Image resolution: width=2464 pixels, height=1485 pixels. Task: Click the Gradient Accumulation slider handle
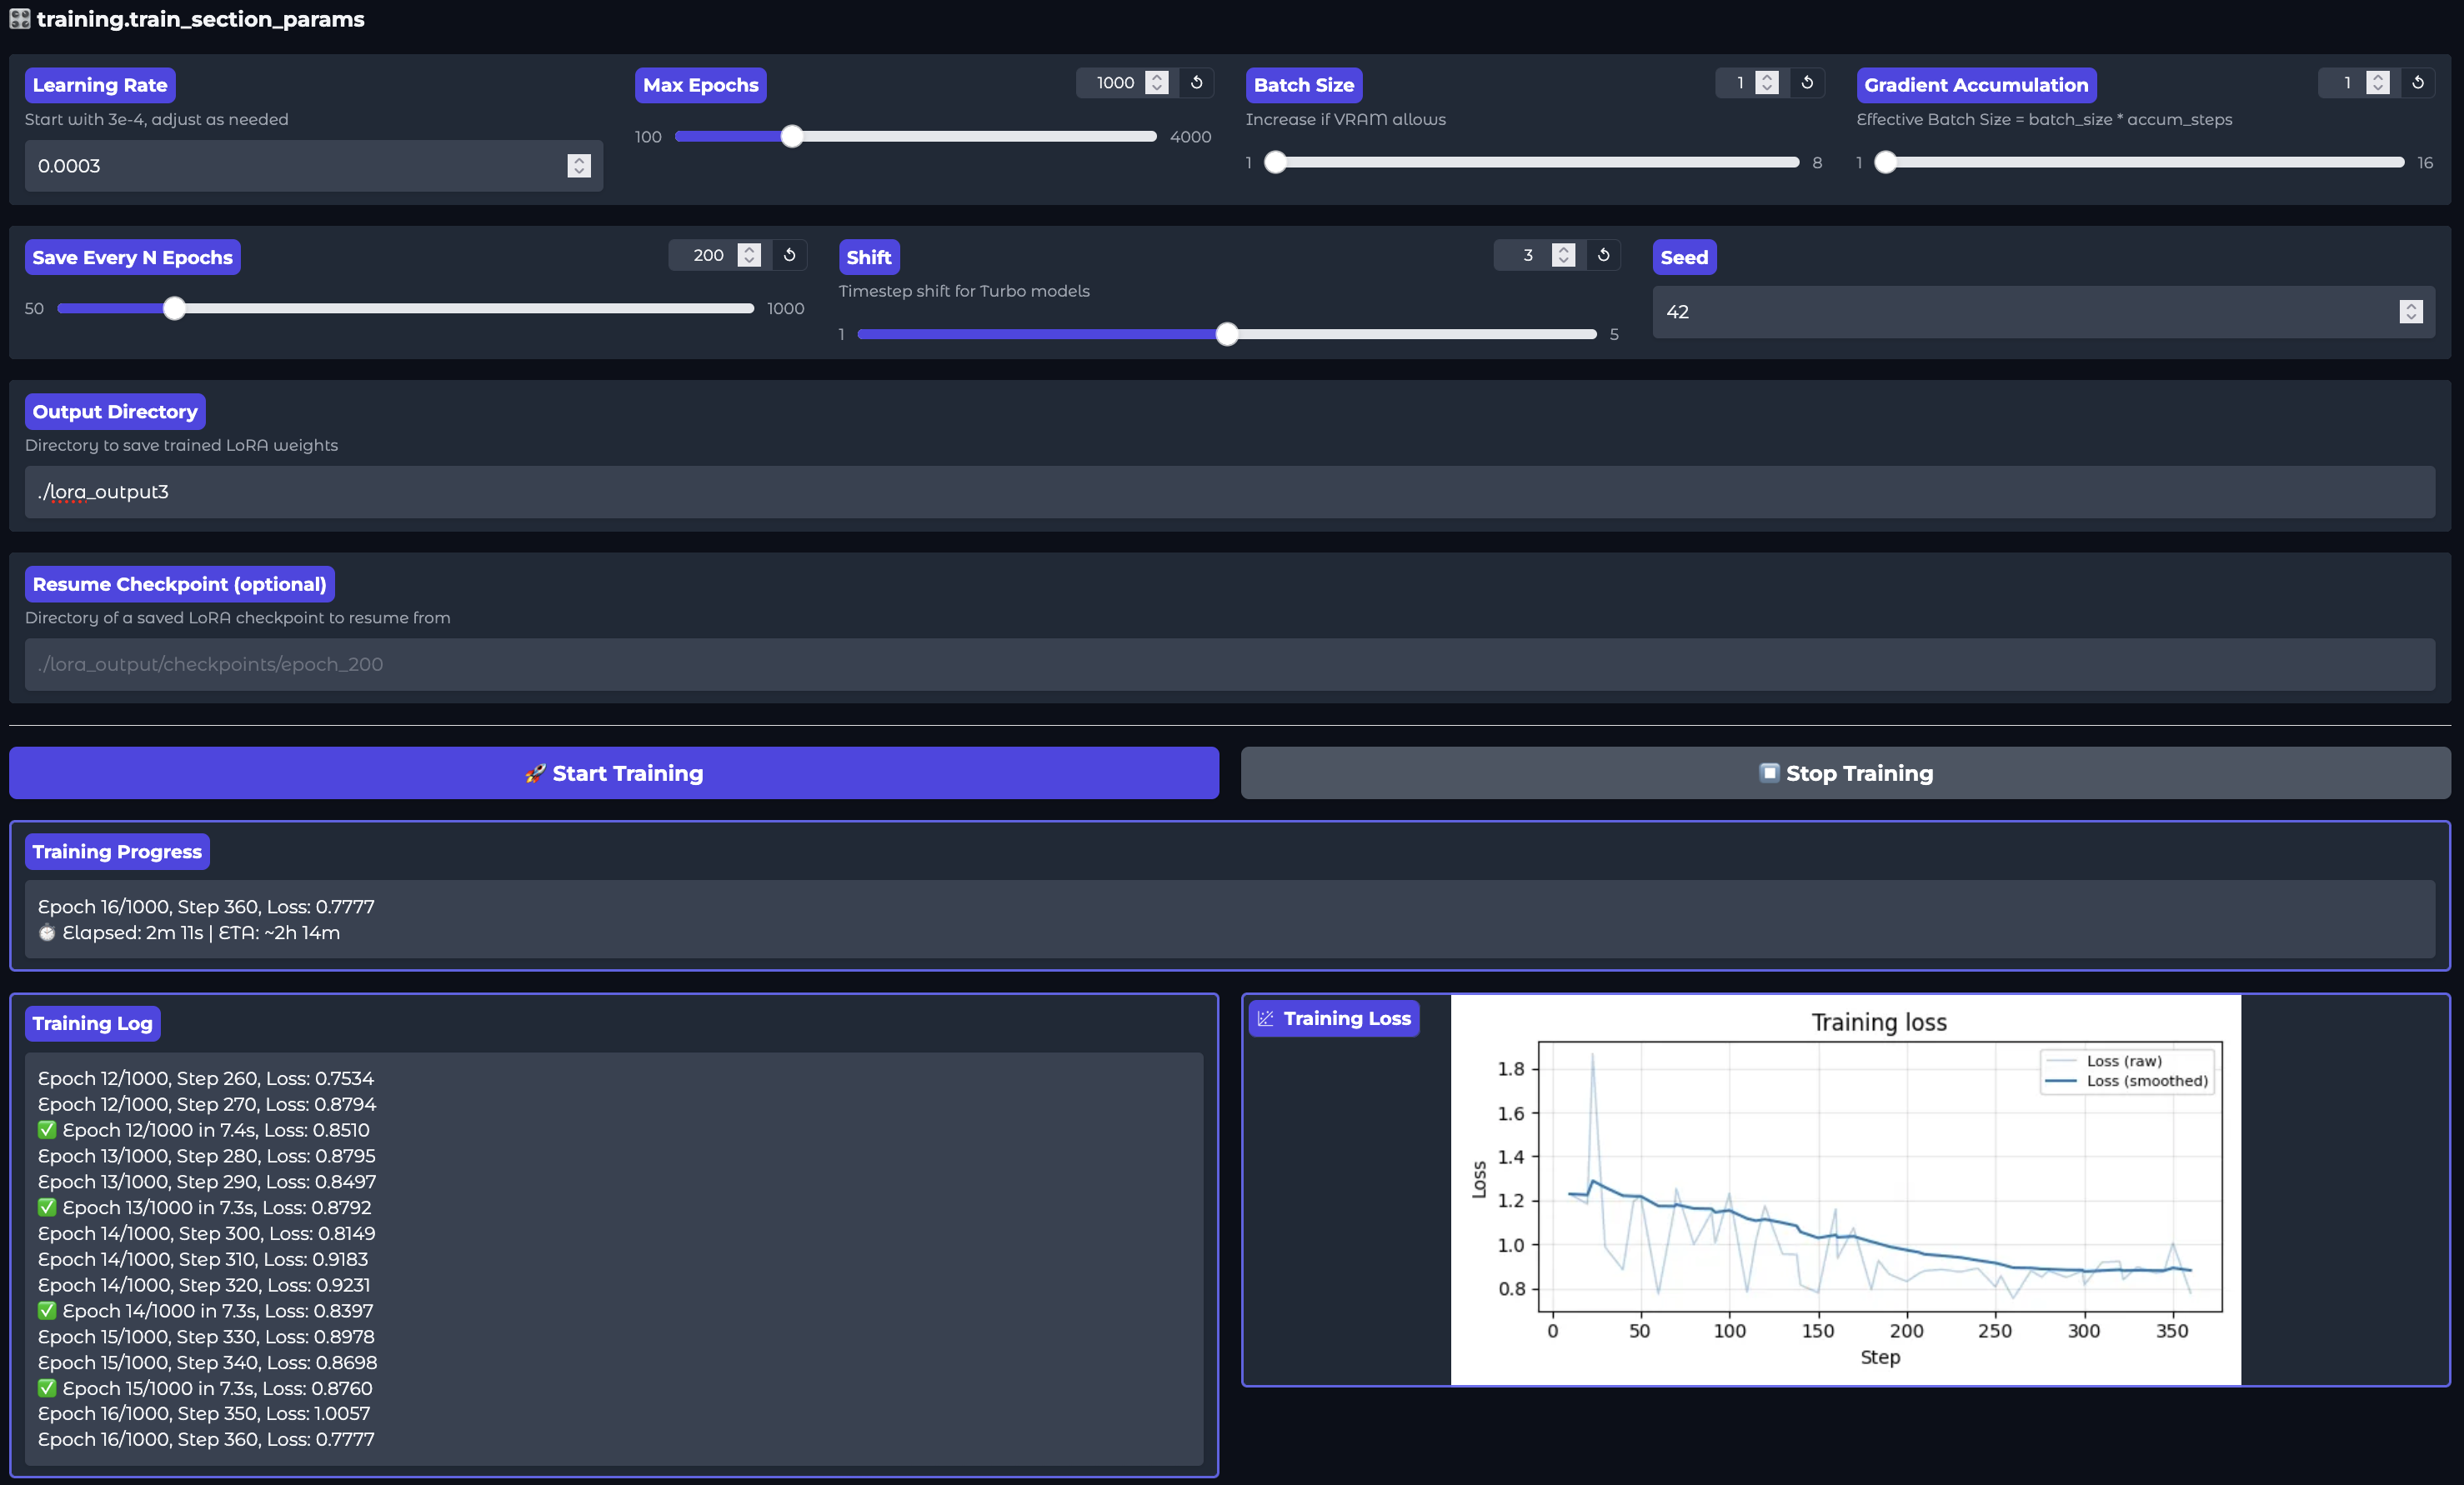1885,162
